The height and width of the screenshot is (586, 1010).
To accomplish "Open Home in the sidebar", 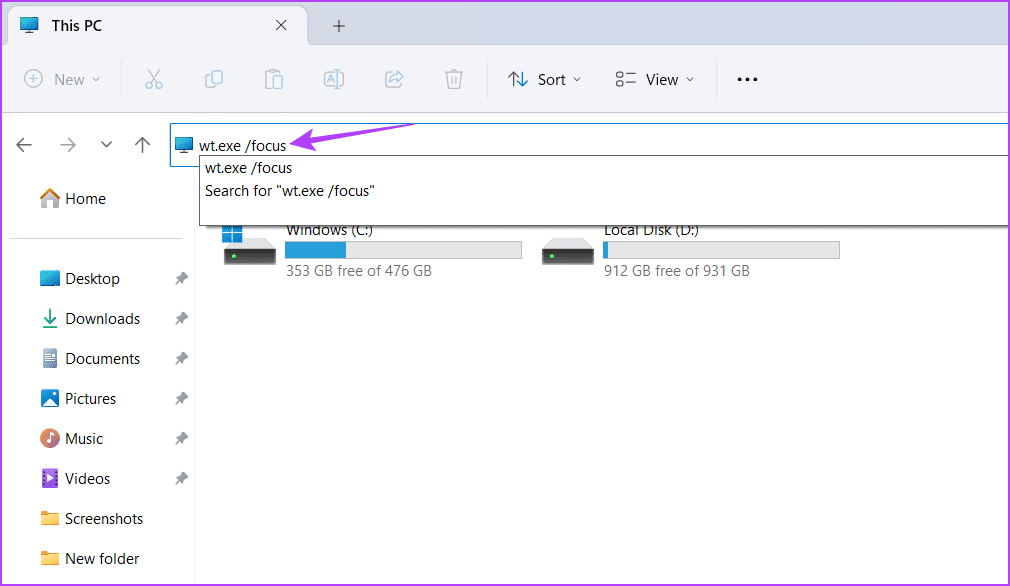I will click(72, 199).
